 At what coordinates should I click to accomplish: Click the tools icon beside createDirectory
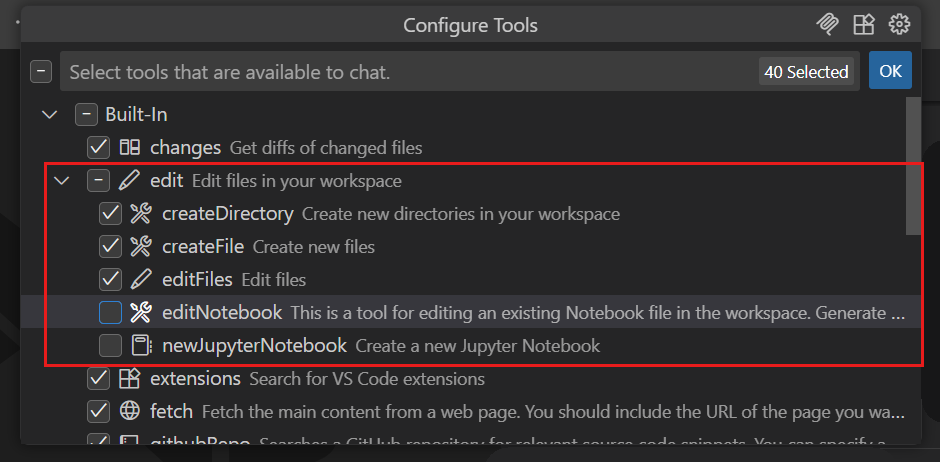coord(141,214)
